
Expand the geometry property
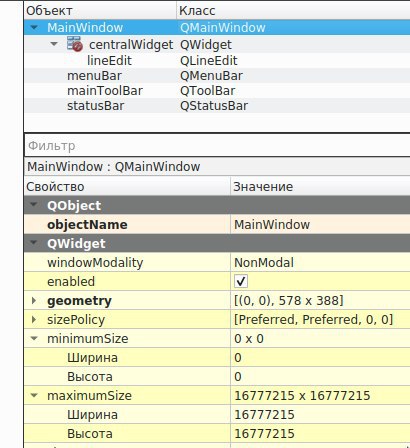tap(34, 300)
